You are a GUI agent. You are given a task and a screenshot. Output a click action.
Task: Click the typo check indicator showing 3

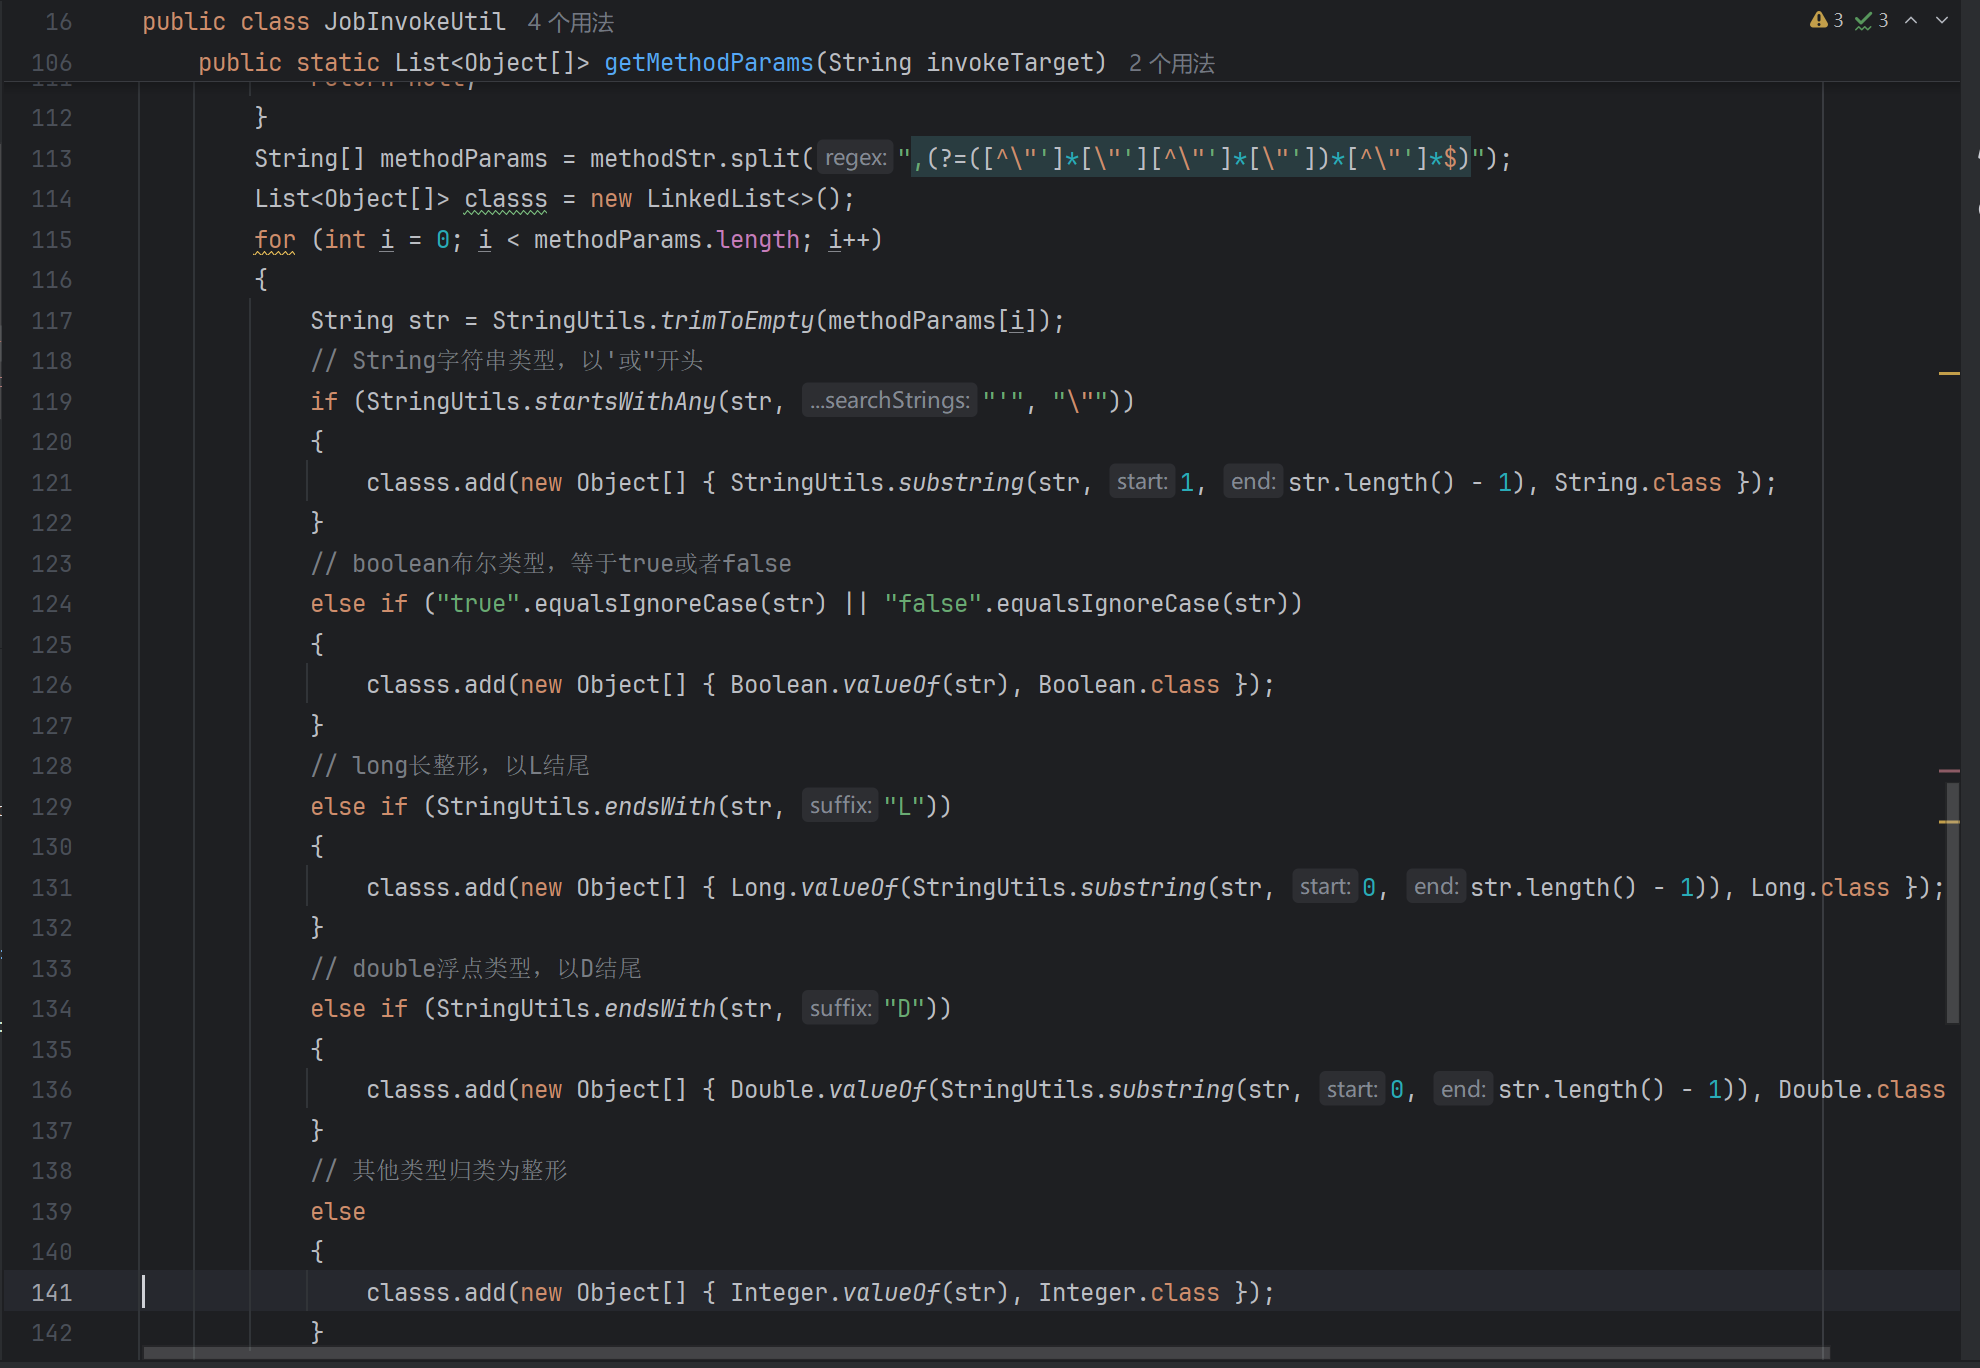tap(1872, 20)
